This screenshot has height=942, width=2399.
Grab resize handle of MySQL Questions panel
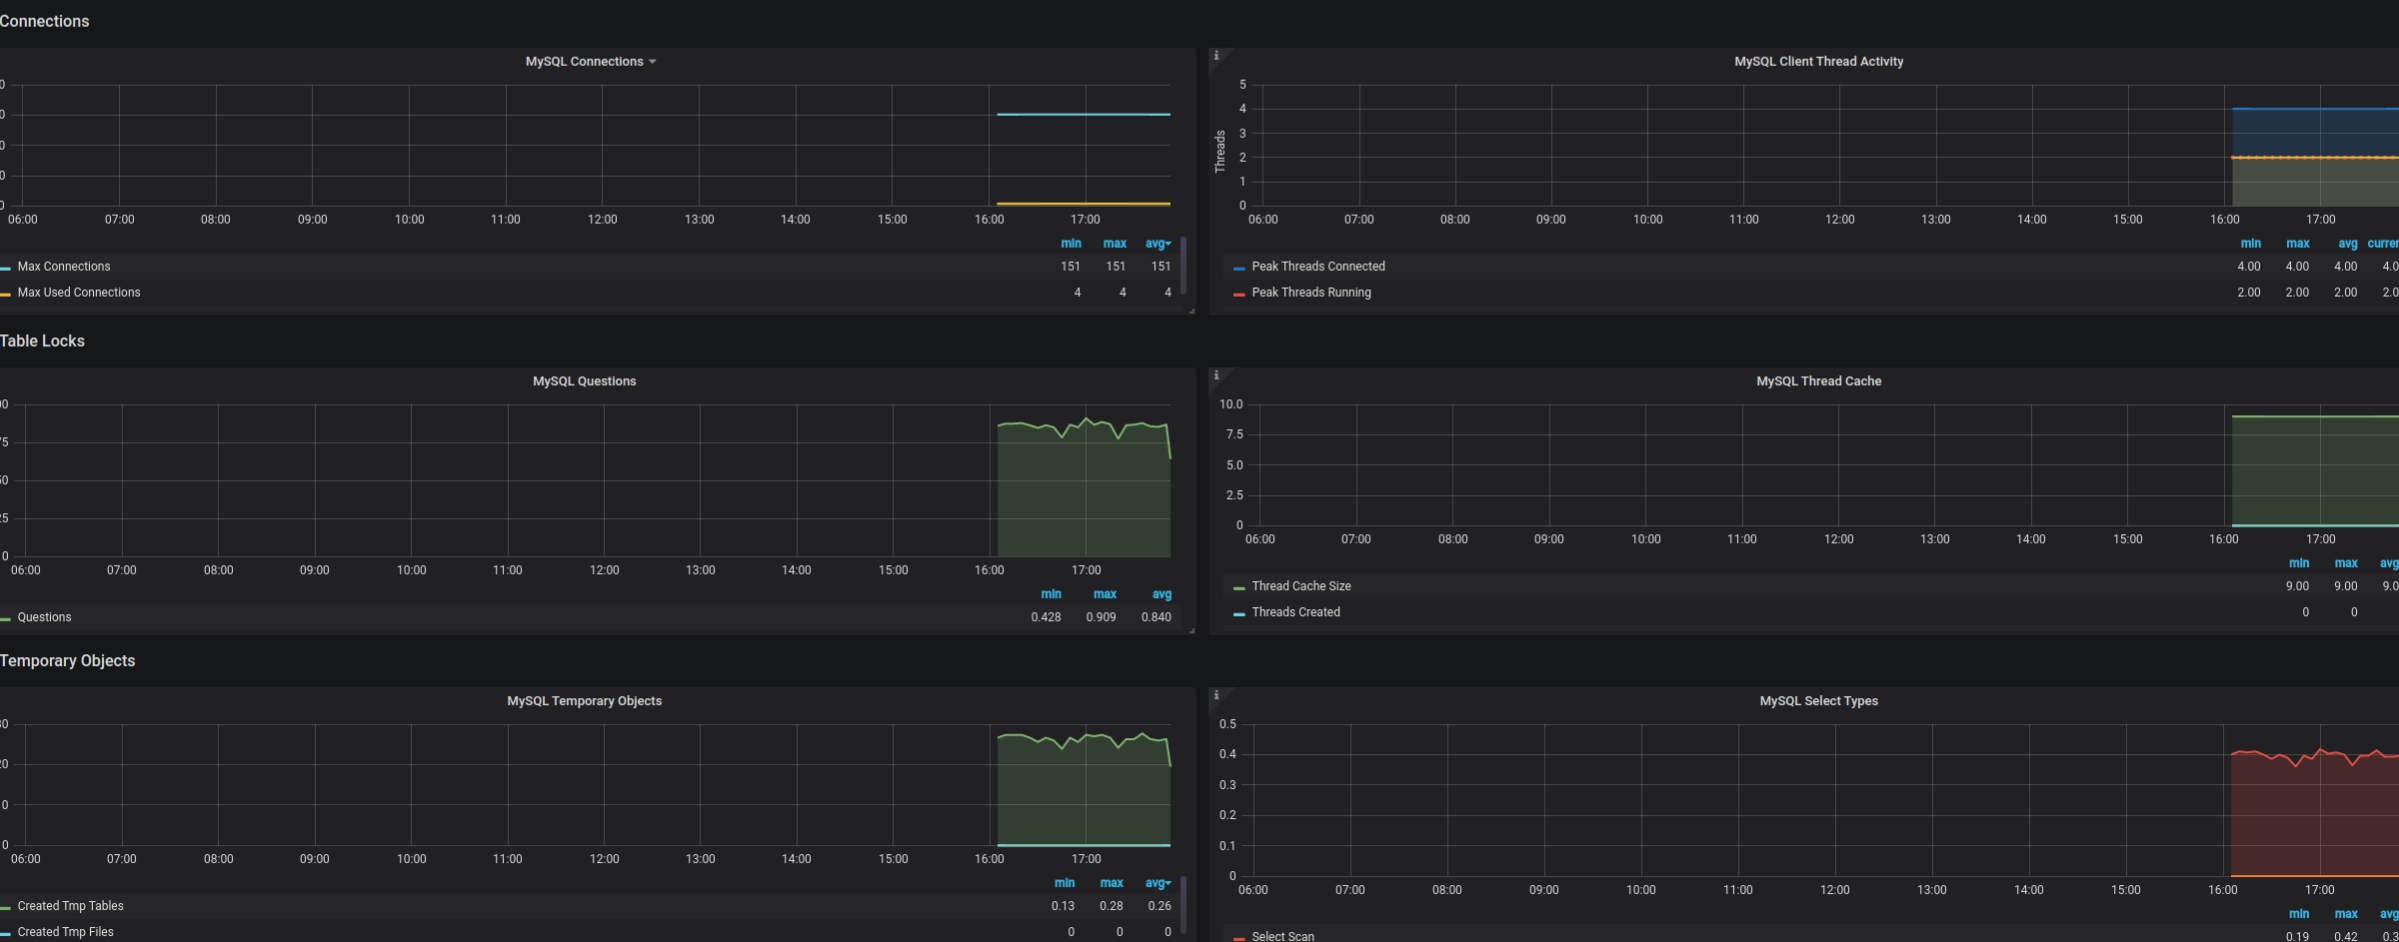1191,630
